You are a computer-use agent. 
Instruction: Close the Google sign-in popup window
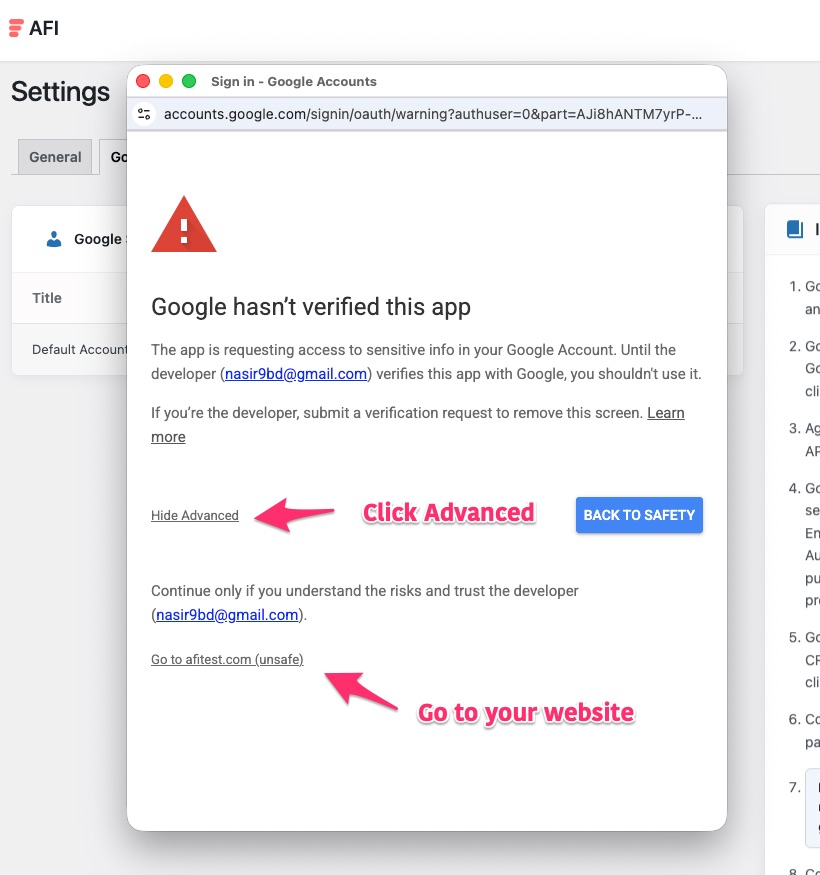[x=143, y=81]
